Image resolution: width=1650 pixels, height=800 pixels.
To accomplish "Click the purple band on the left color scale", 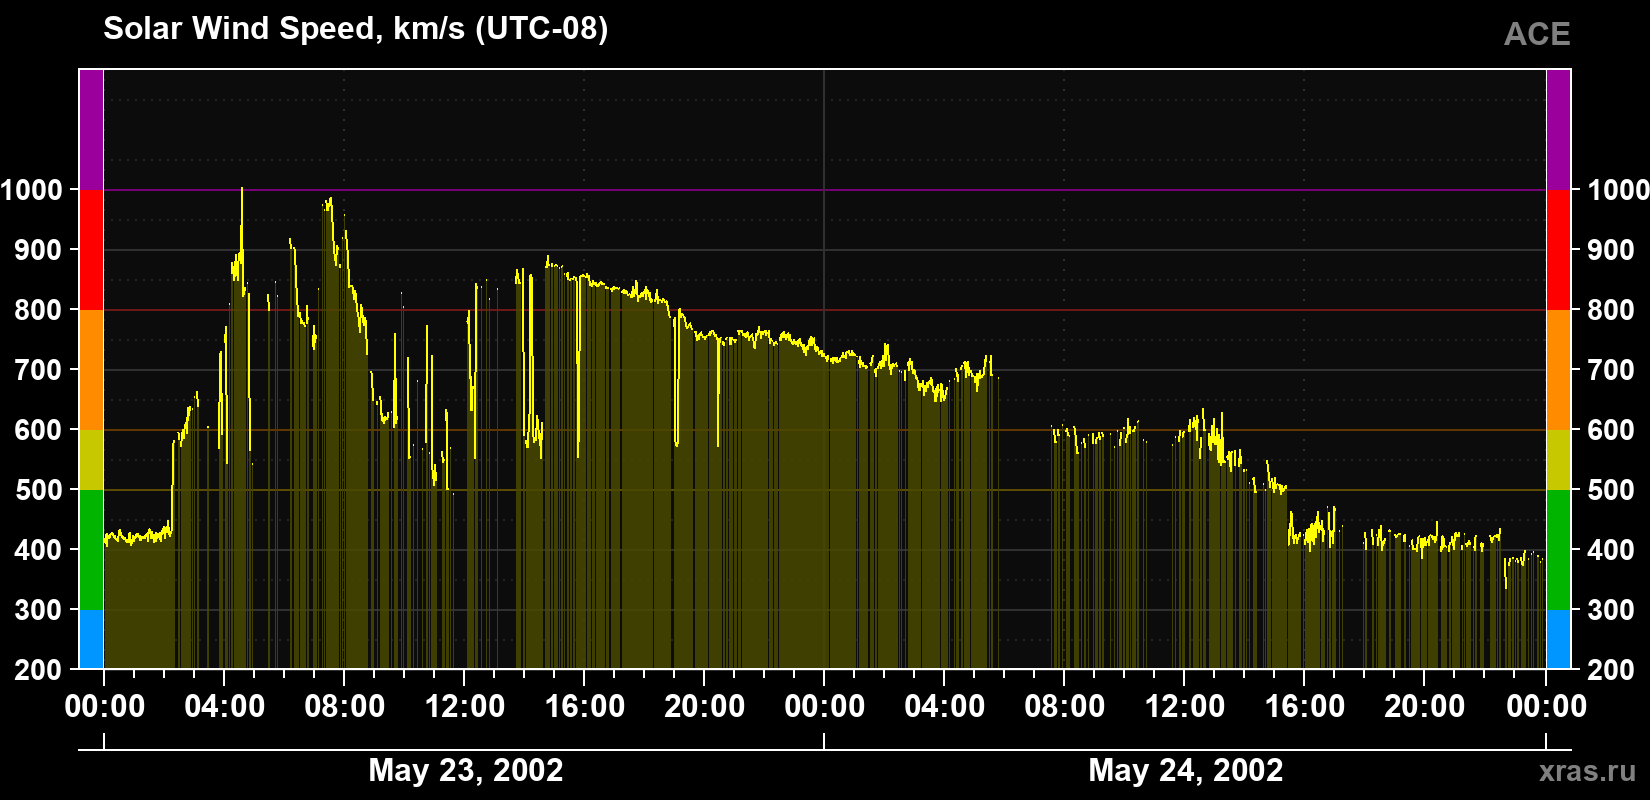I will (x=91, y=130).
